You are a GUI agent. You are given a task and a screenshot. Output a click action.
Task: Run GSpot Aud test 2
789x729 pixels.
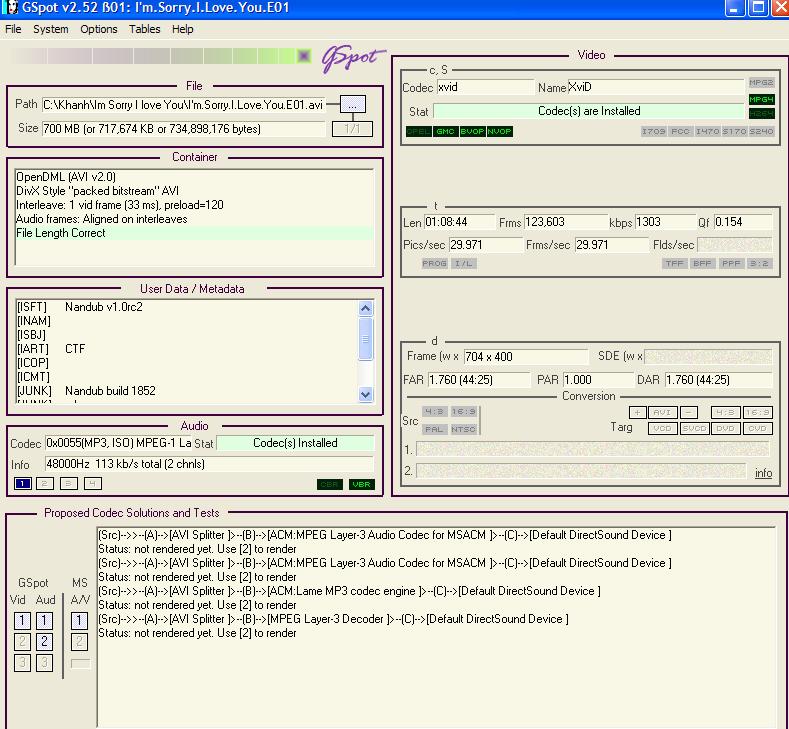[44, 641]
